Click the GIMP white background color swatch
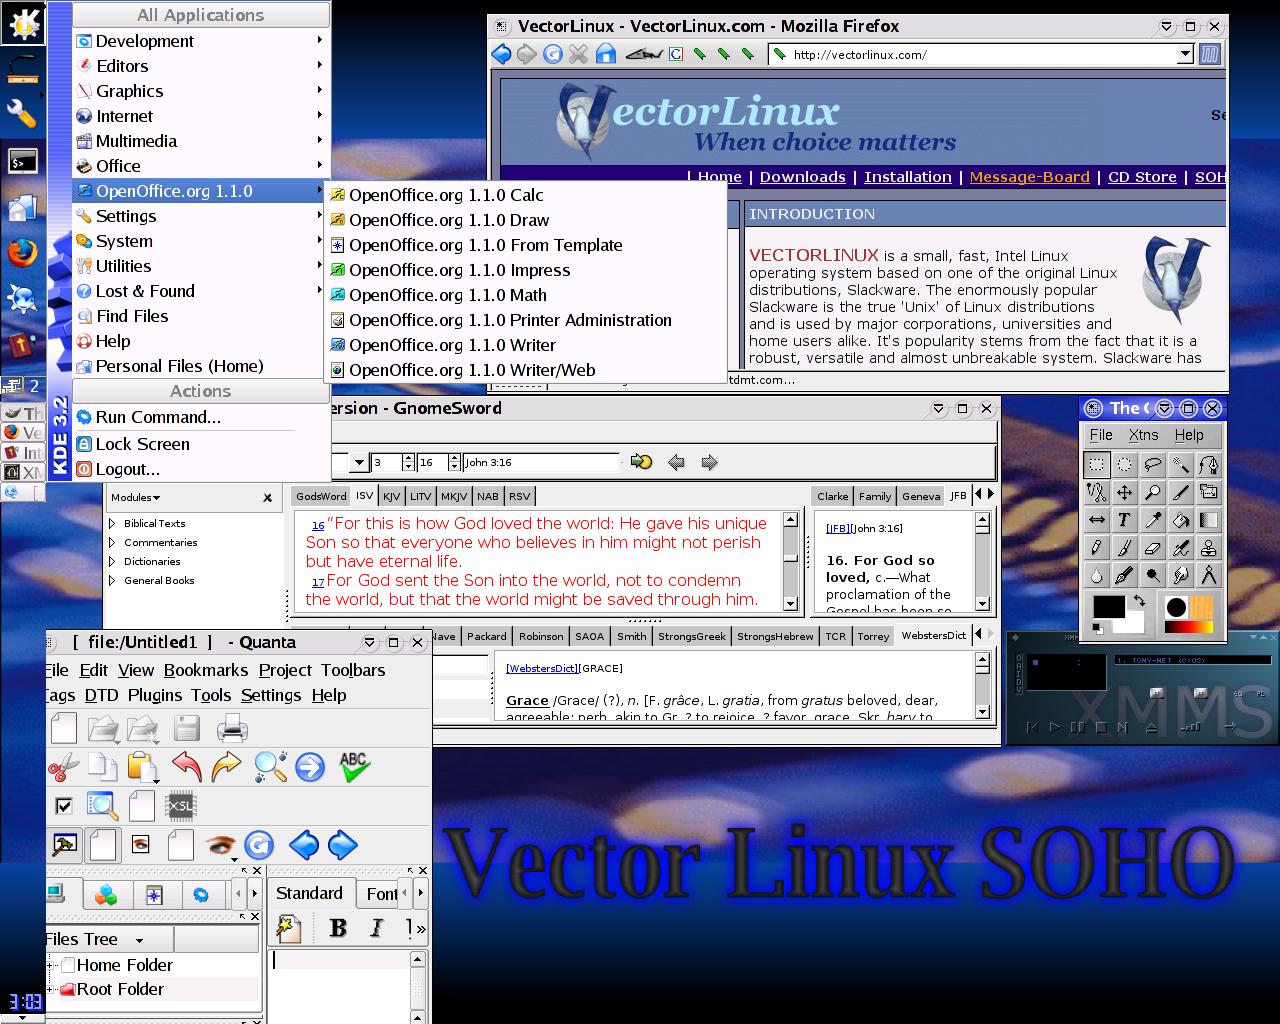1280x1024 pixels. coord(1135,624)
